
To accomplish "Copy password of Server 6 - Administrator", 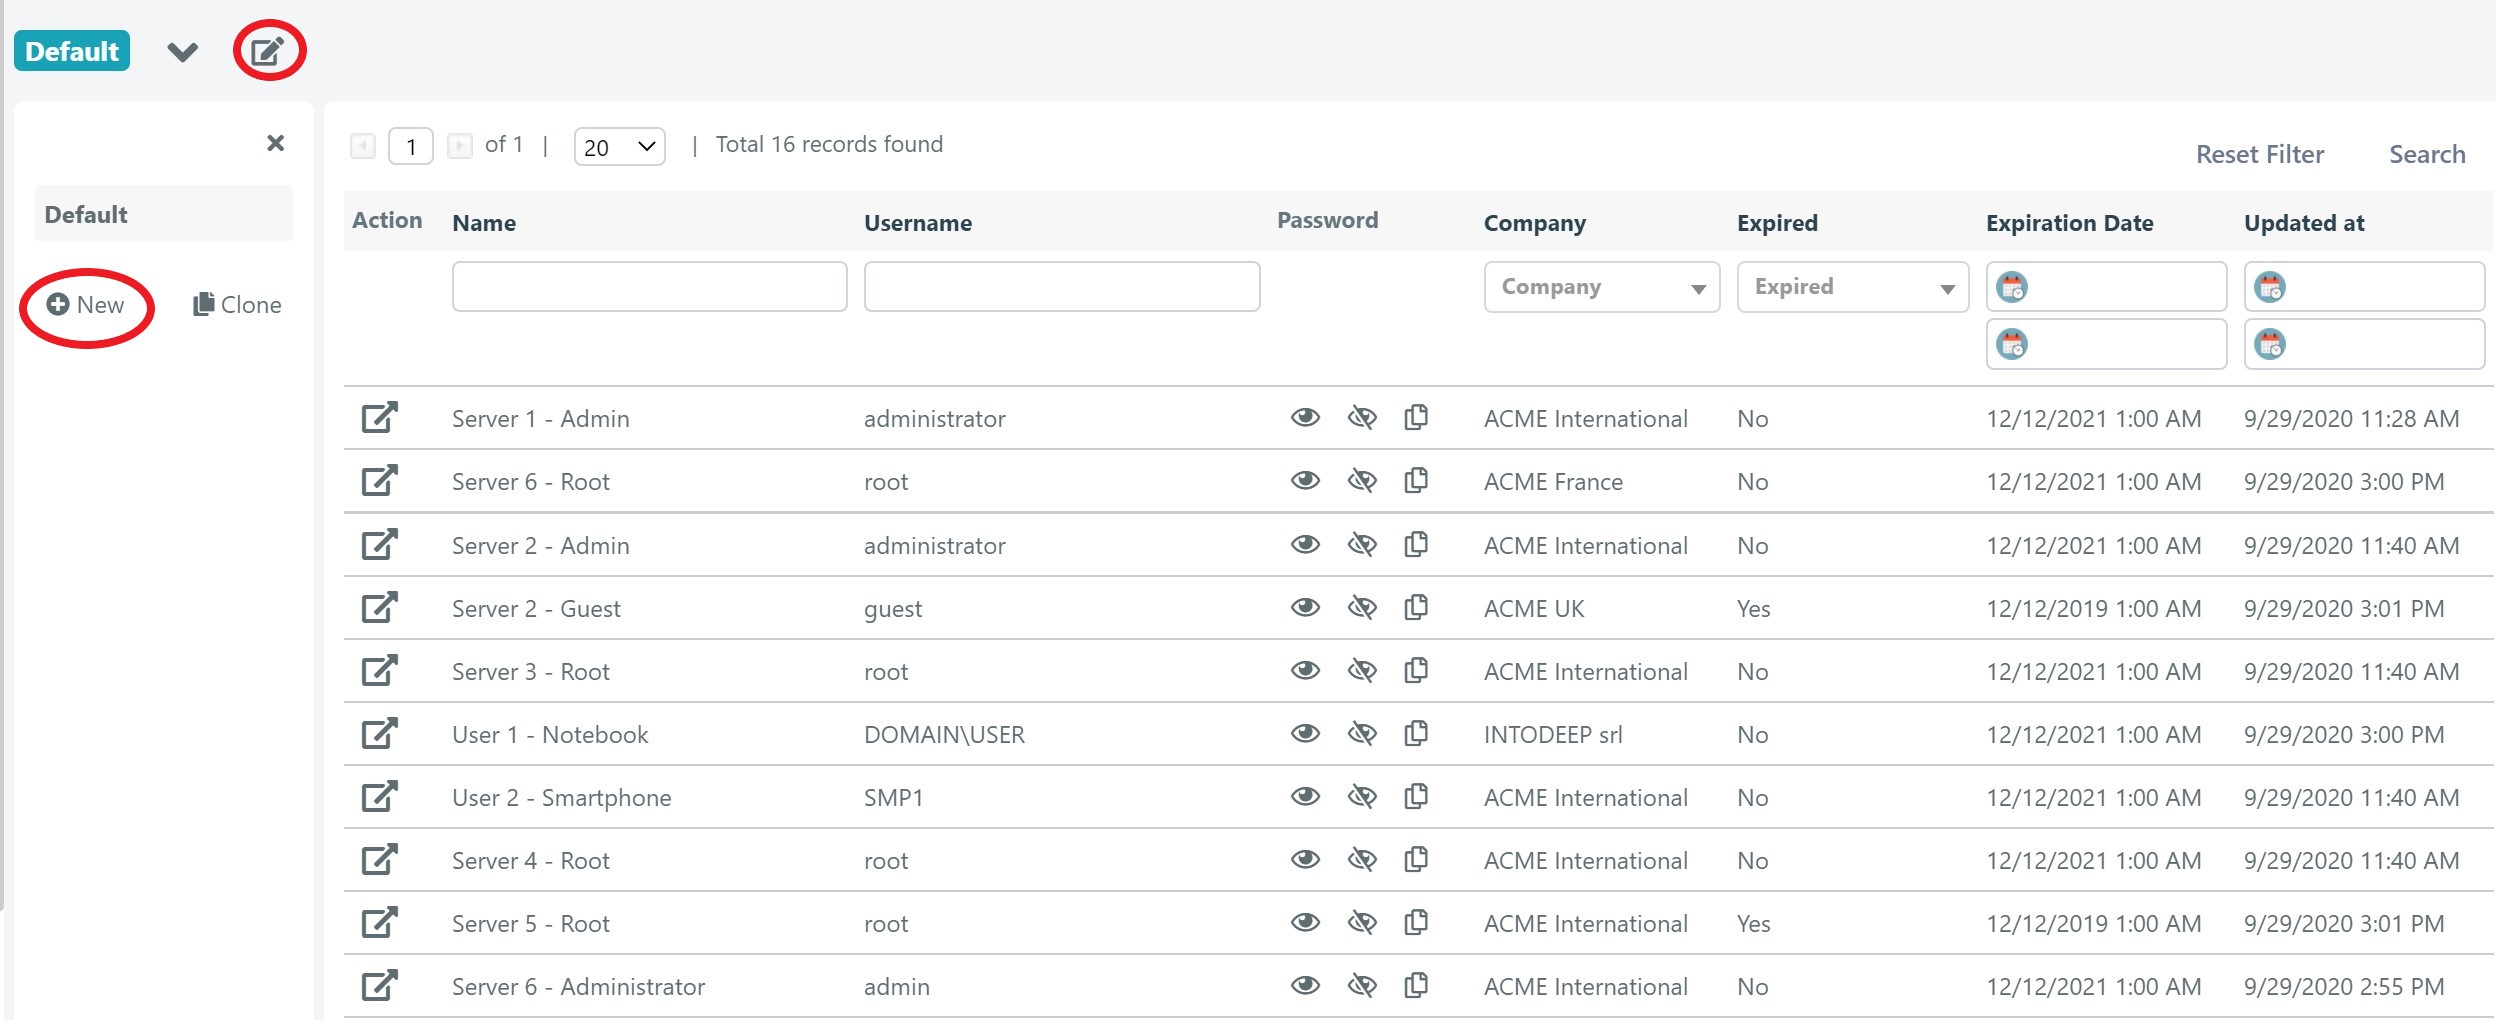I will (x=1416, y=985).
